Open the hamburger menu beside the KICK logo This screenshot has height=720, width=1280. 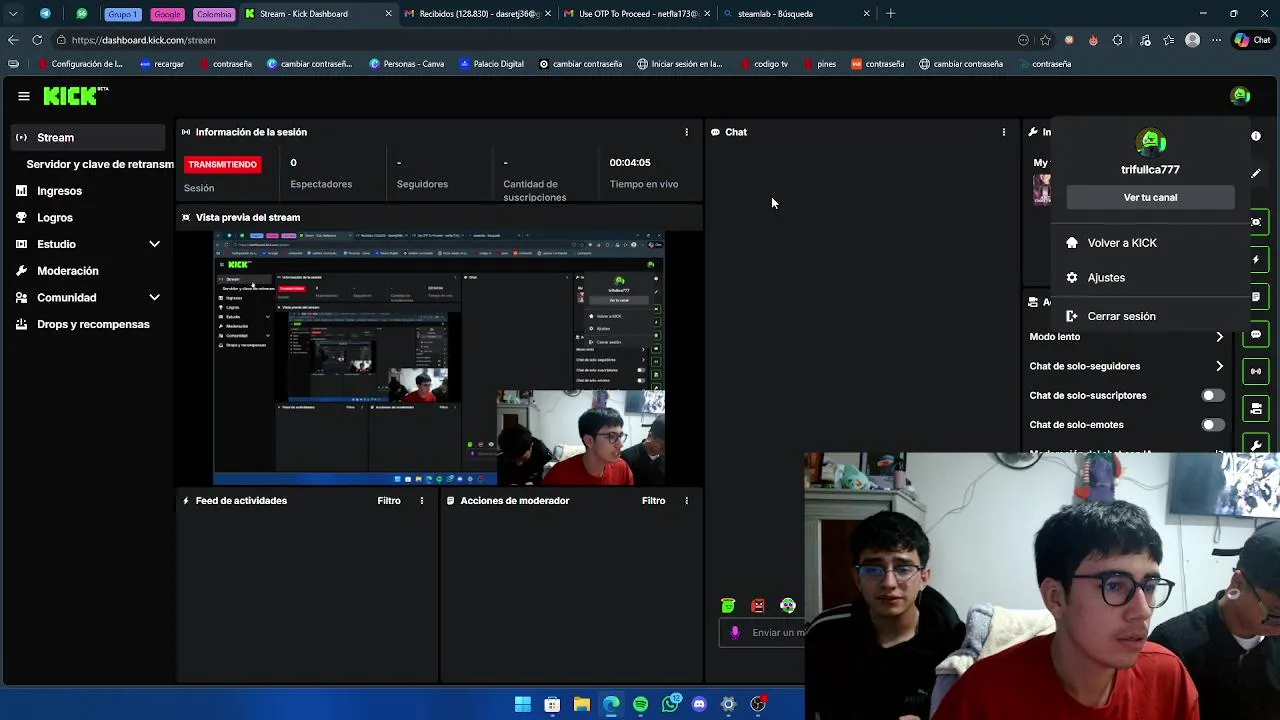point(23,96)
